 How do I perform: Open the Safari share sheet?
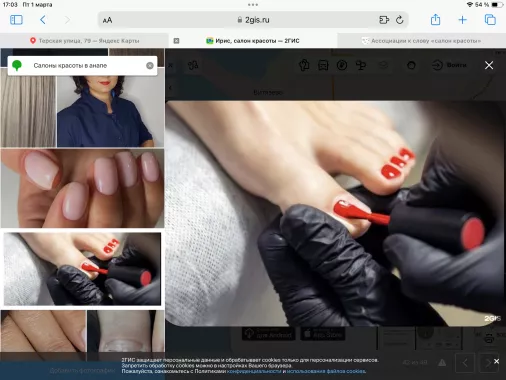coord(435,20)
